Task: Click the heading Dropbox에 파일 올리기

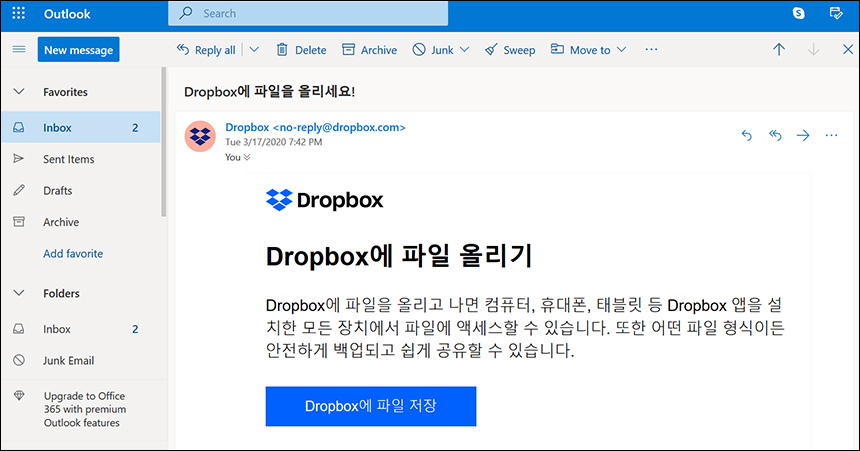Action: point(399,256)
